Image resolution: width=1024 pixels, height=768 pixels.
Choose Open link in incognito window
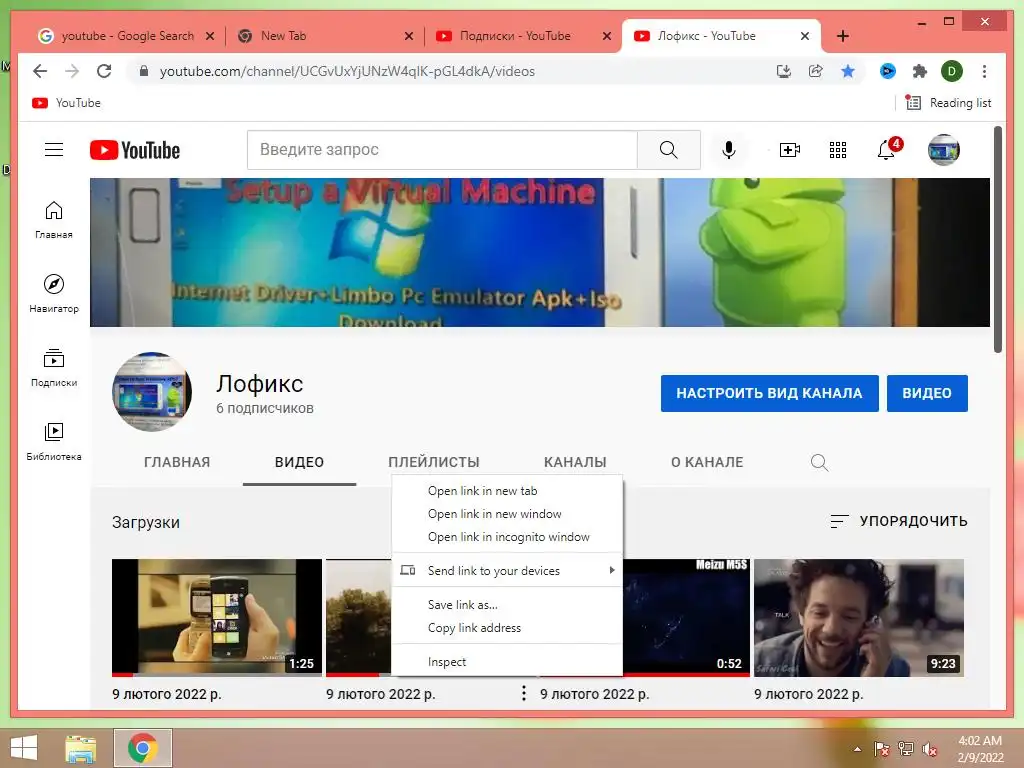click(507, 537)
